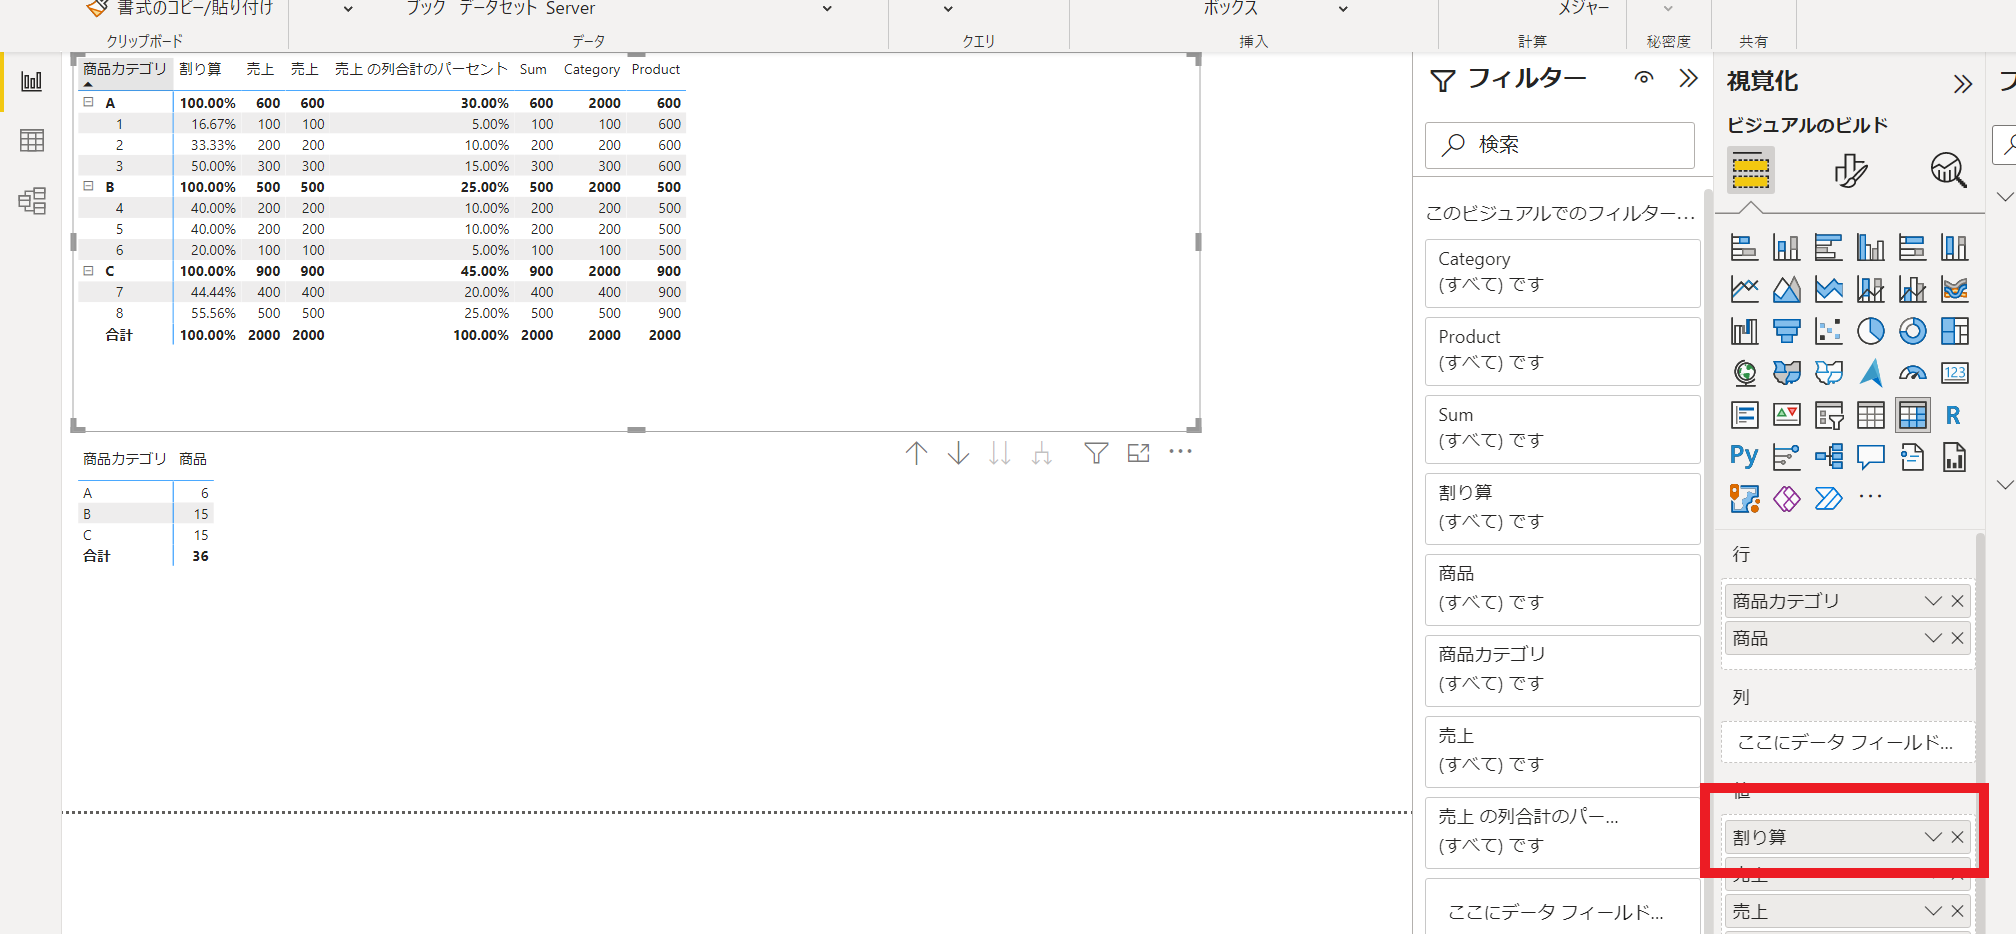Sort by 商品カテゴリ column header
The width and height of the screenshot is (2016, 934).
click(x=124, y=69)
